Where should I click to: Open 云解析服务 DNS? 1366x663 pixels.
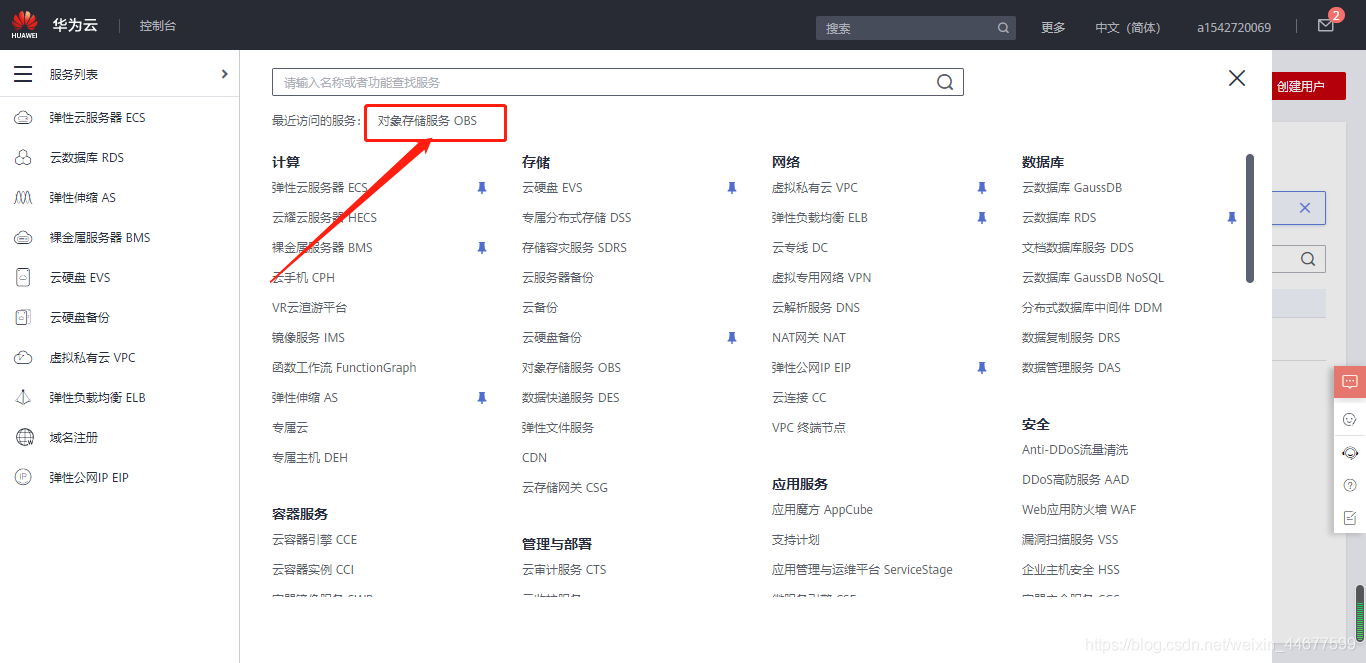[816, 308]
